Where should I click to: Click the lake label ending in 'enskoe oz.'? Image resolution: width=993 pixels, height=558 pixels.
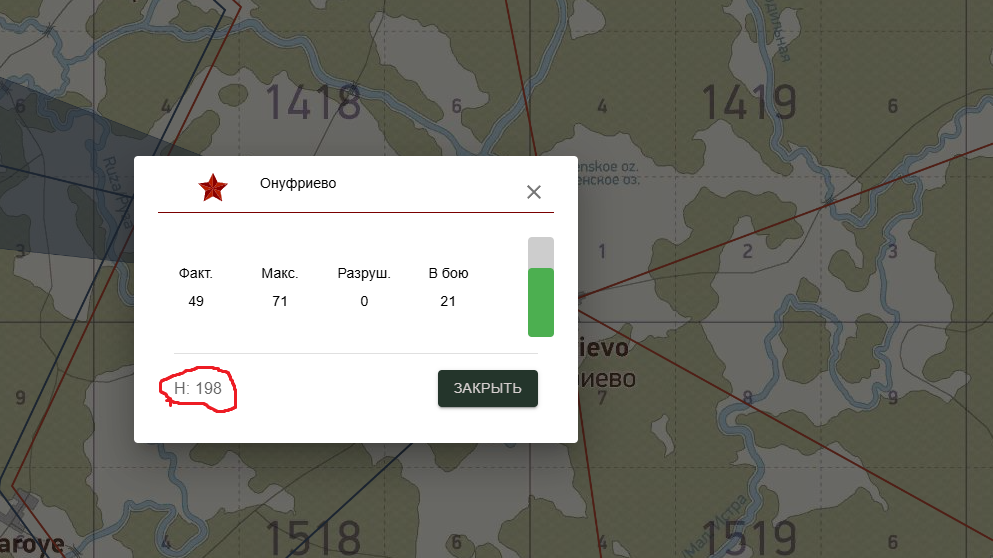coord(608,167)
